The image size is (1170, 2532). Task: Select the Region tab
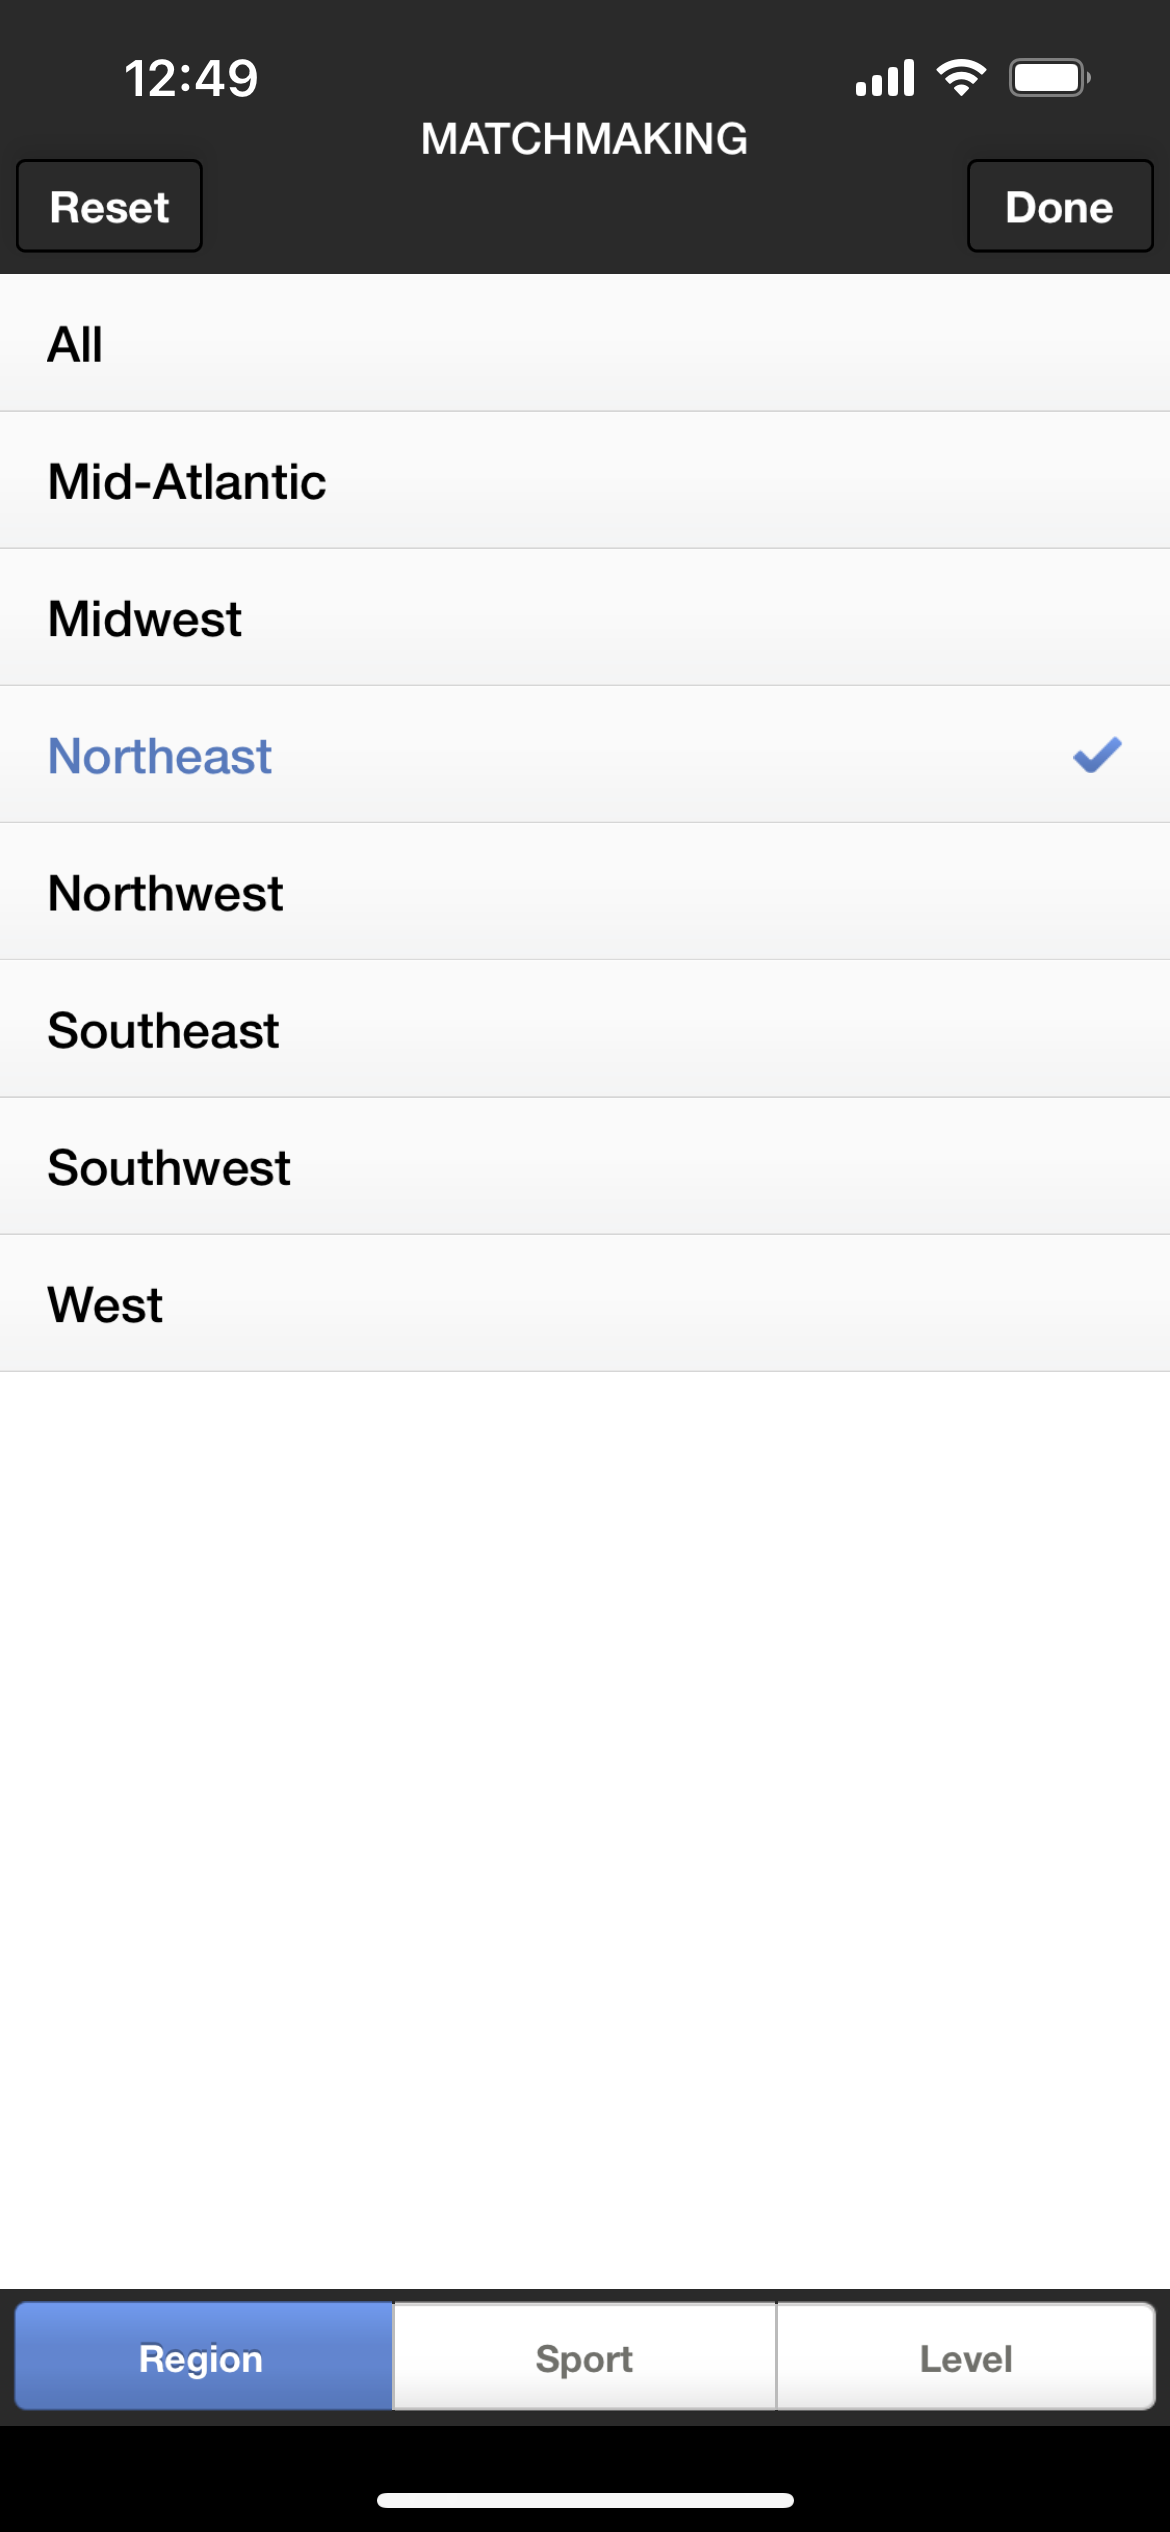(203, 2357)
